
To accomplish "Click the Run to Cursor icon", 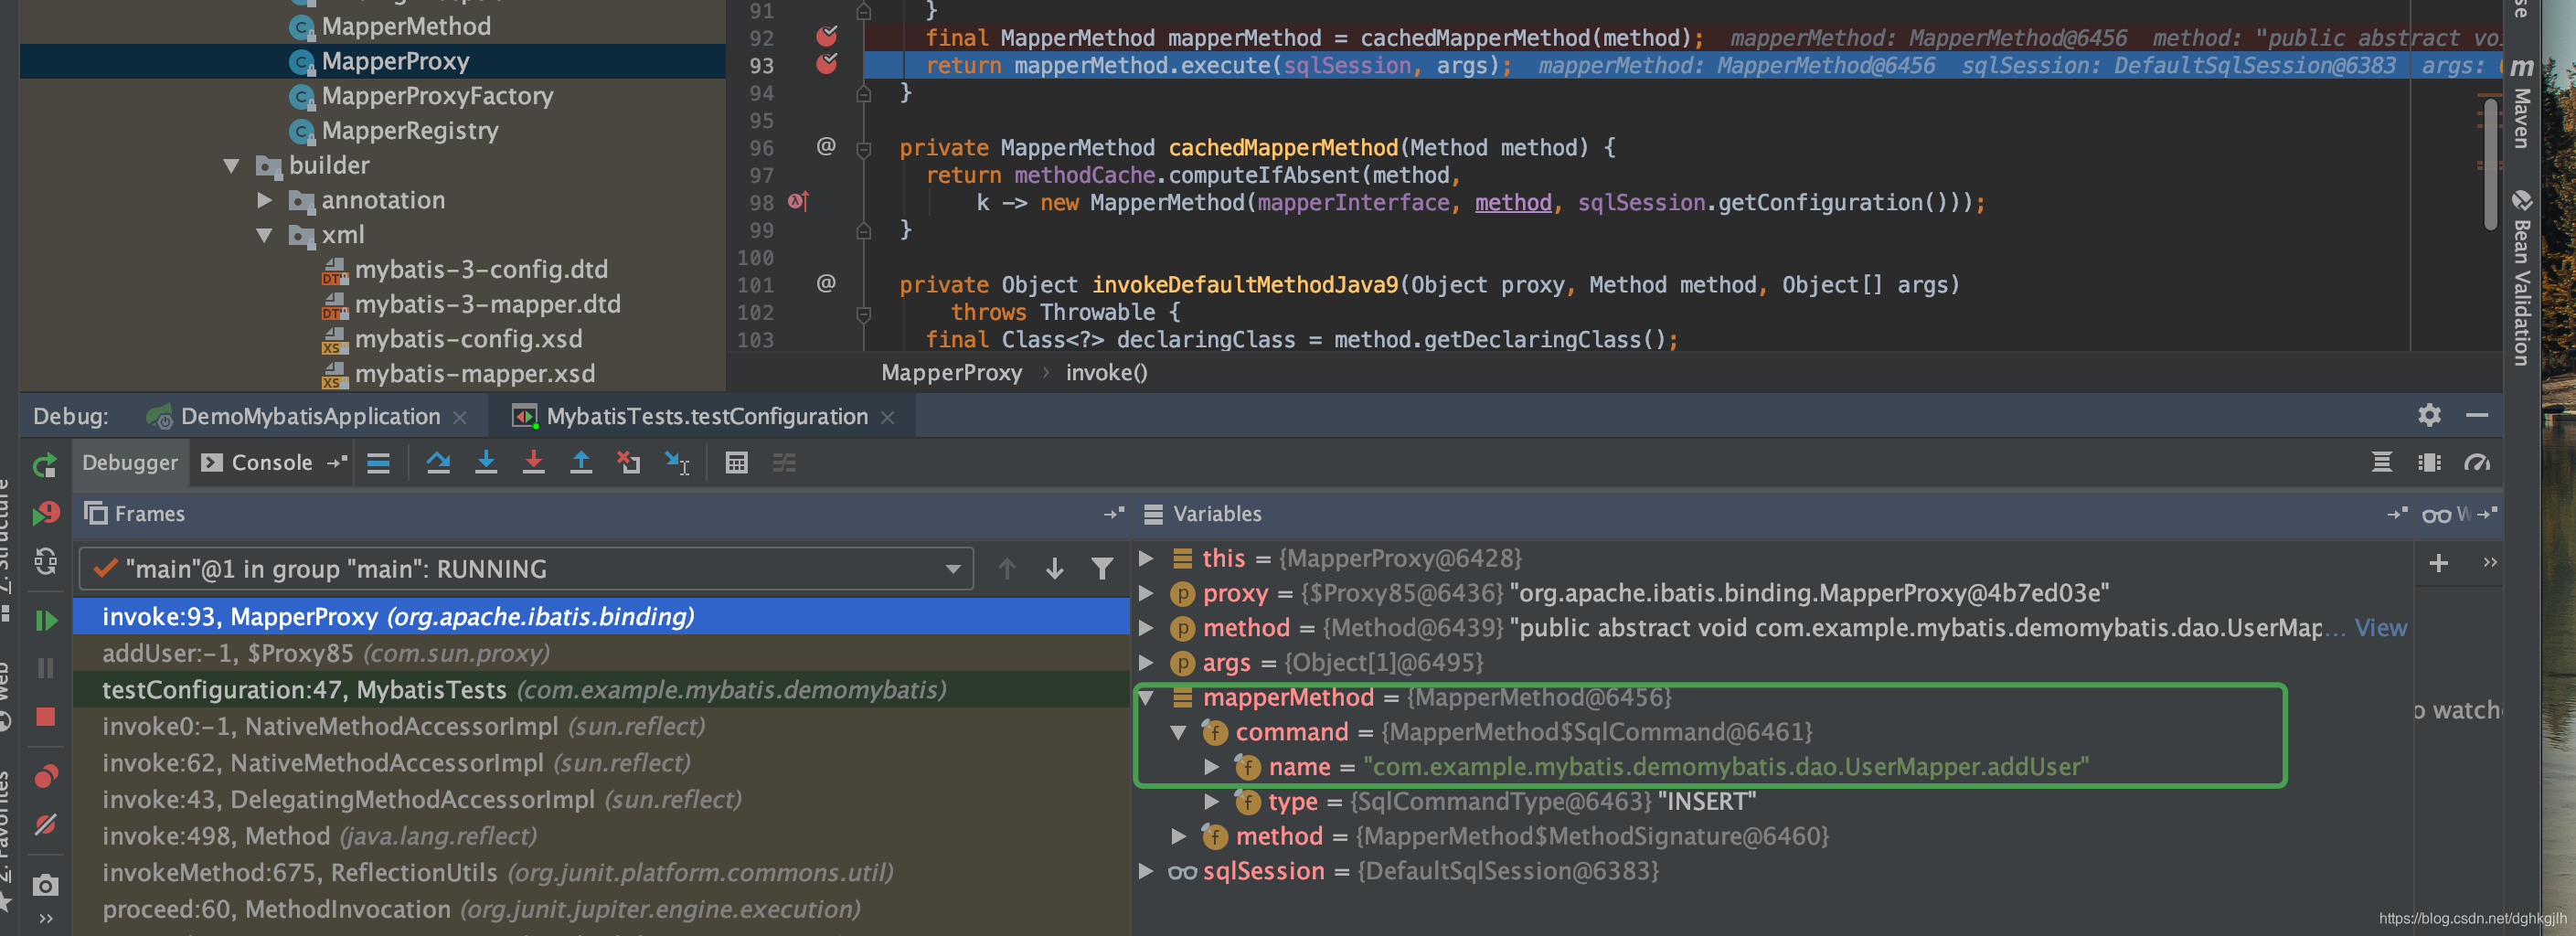I will (x=677, y=463).
